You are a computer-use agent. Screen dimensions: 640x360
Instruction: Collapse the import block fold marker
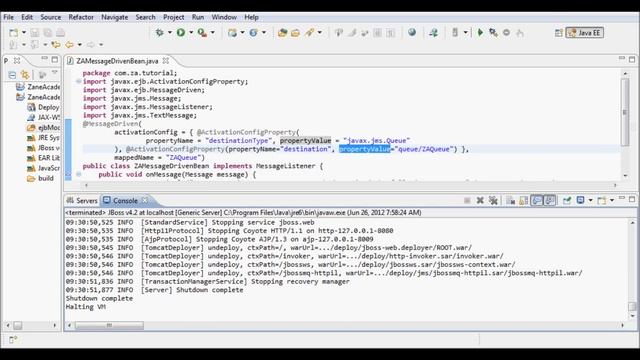[x=78, y=81]
